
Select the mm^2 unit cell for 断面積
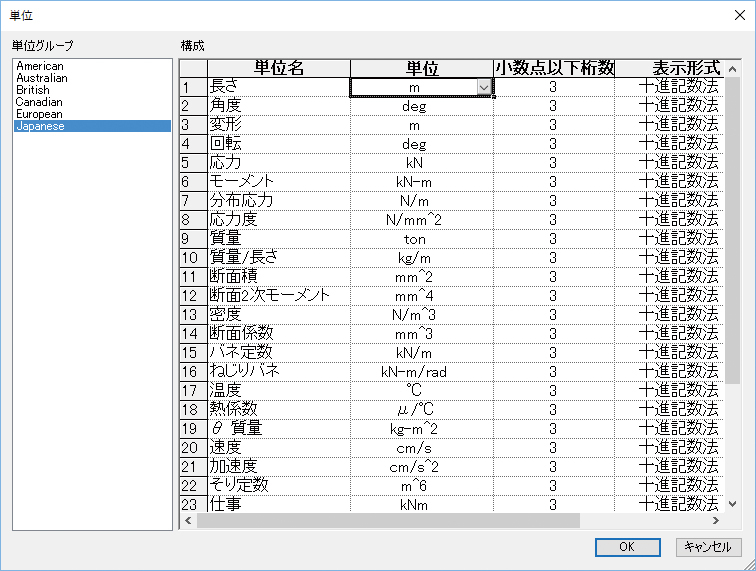pyautogui.click(x=422, y=277)
